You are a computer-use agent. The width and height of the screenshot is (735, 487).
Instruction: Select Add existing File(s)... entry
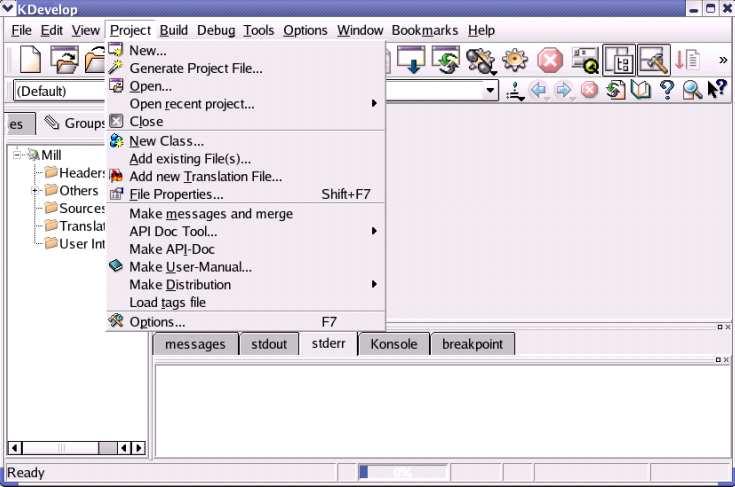[246, 159]
